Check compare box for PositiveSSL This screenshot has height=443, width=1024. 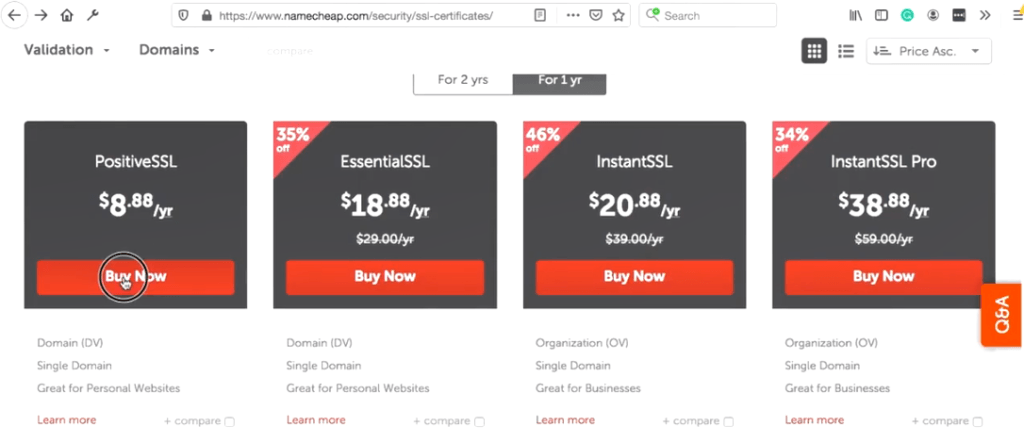coord(229,422)
